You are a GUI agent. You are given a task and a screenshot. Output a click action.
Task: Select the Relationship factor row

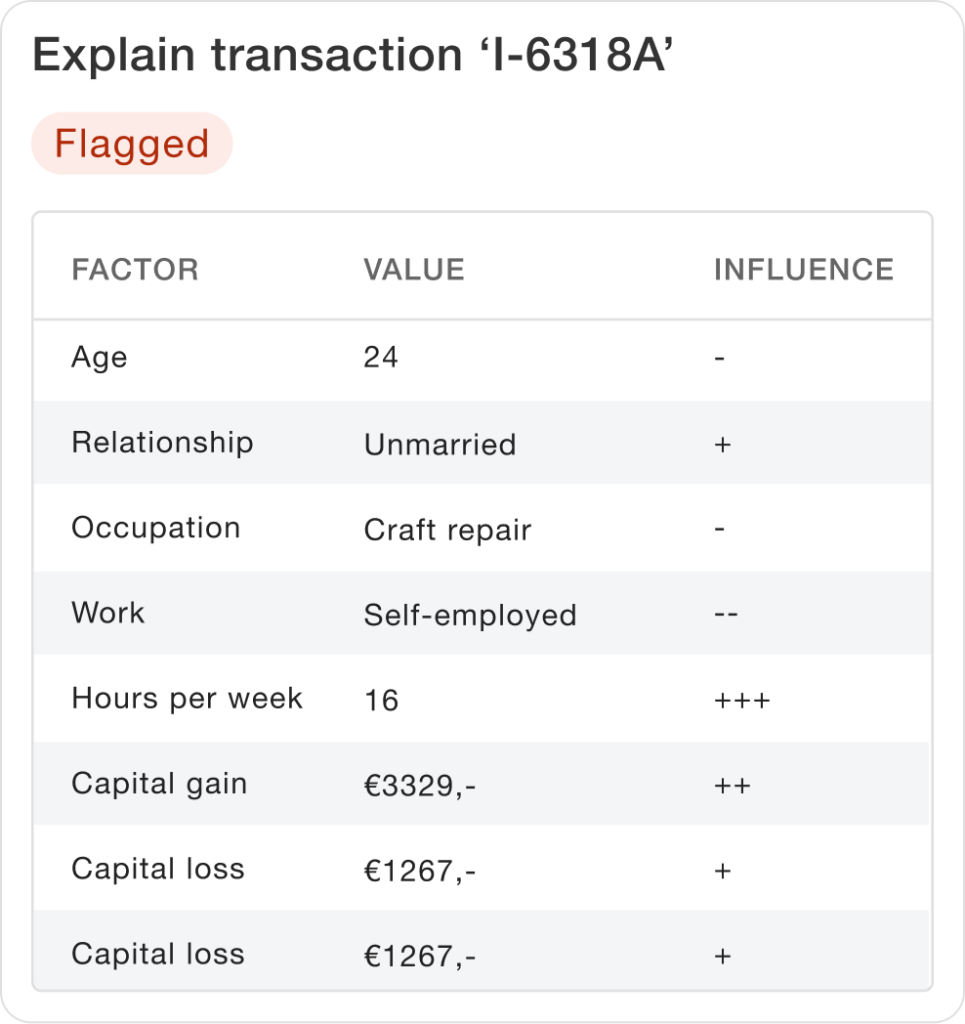point(482,443)
